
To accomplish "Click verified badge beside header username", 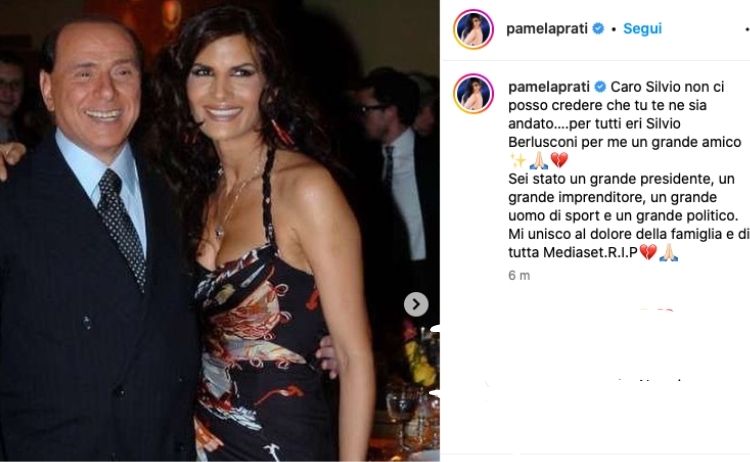I will click(x=598, y=29).
